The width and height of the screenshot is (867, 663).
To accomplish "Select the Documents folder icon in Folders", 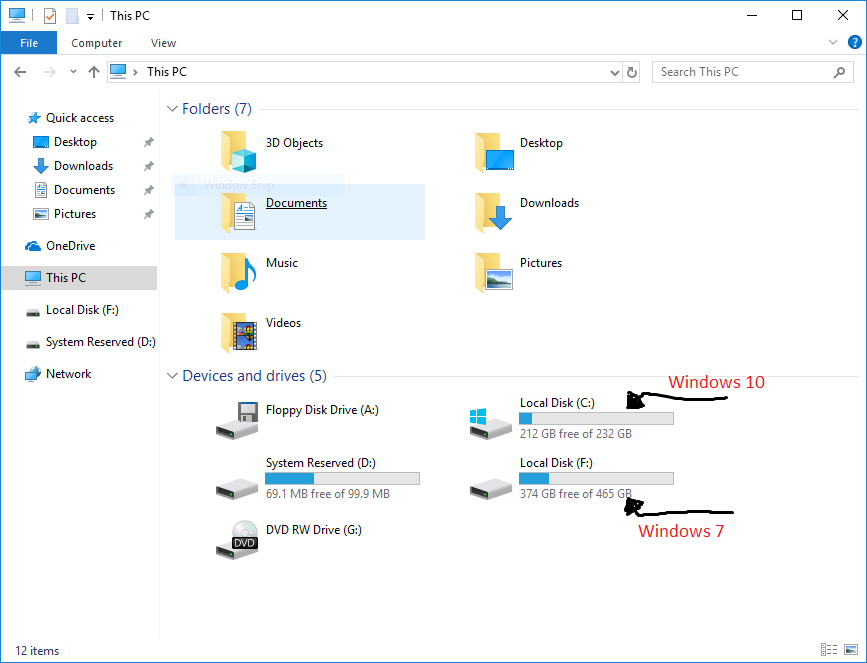I will coord(238,212).
